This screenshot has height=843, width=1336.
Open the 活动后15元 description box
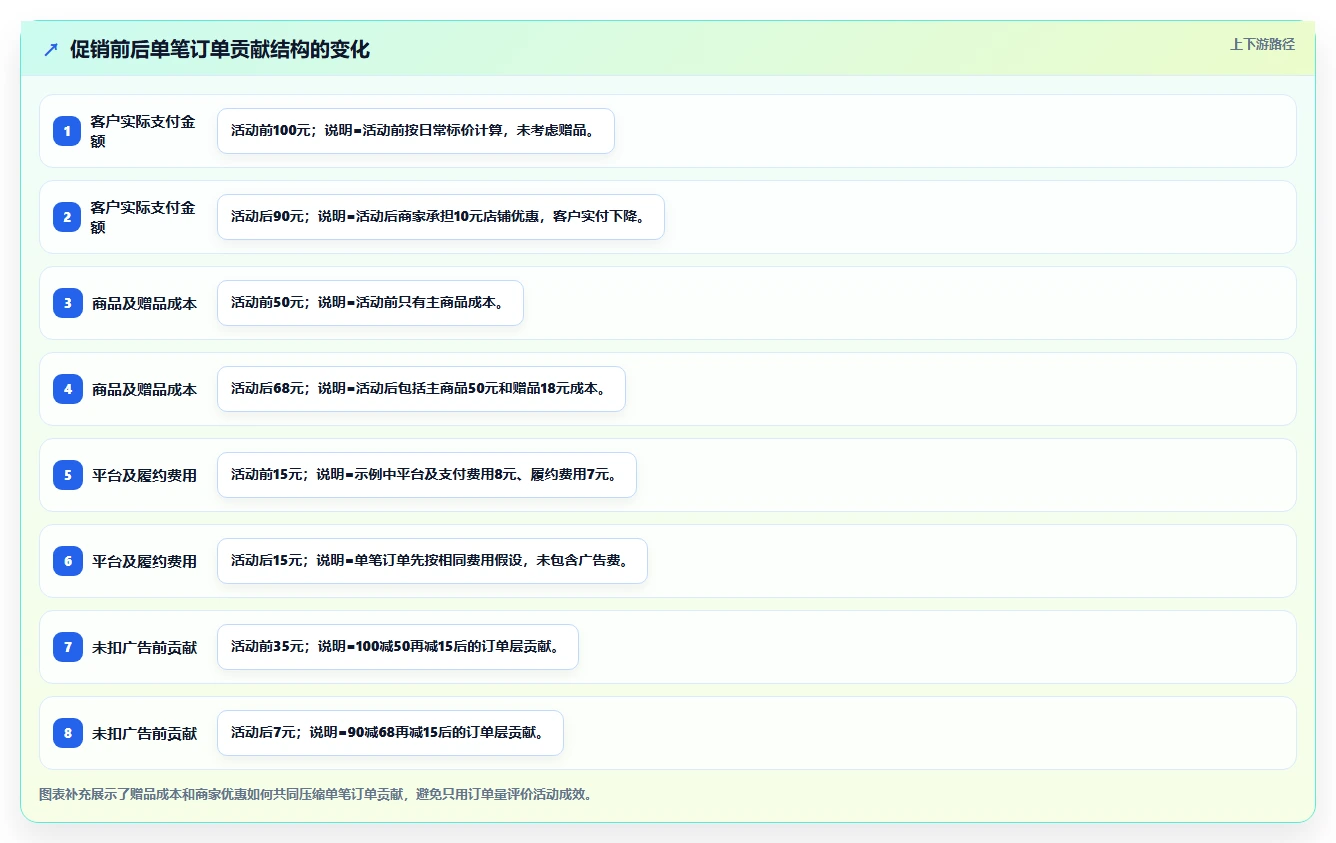tap(432, 561)
